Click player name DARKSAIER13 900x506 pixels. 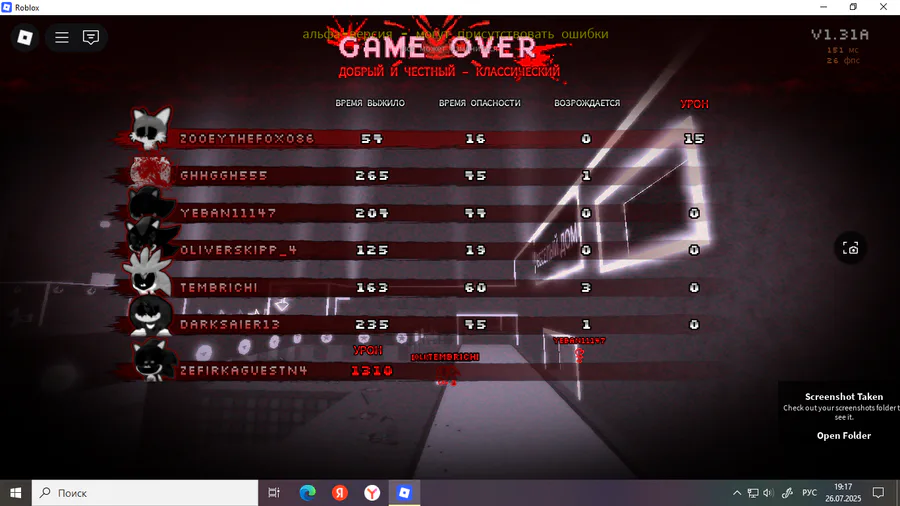click(230, 325)
